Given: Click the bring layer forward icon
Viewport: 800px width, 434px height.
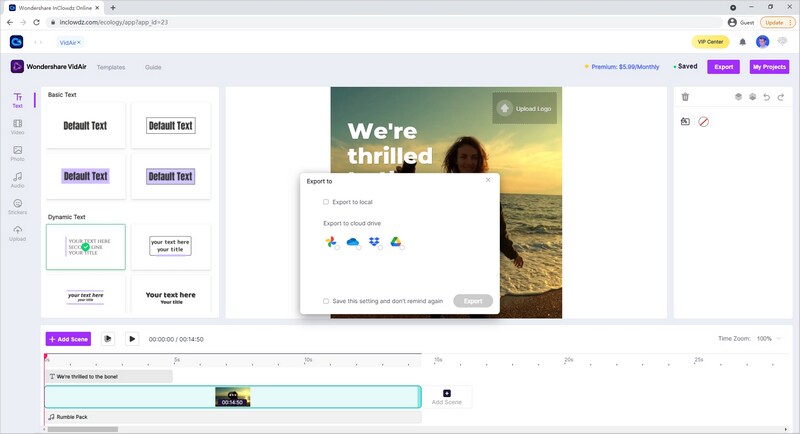Looking at the screenshot, I should coord(738,96).
